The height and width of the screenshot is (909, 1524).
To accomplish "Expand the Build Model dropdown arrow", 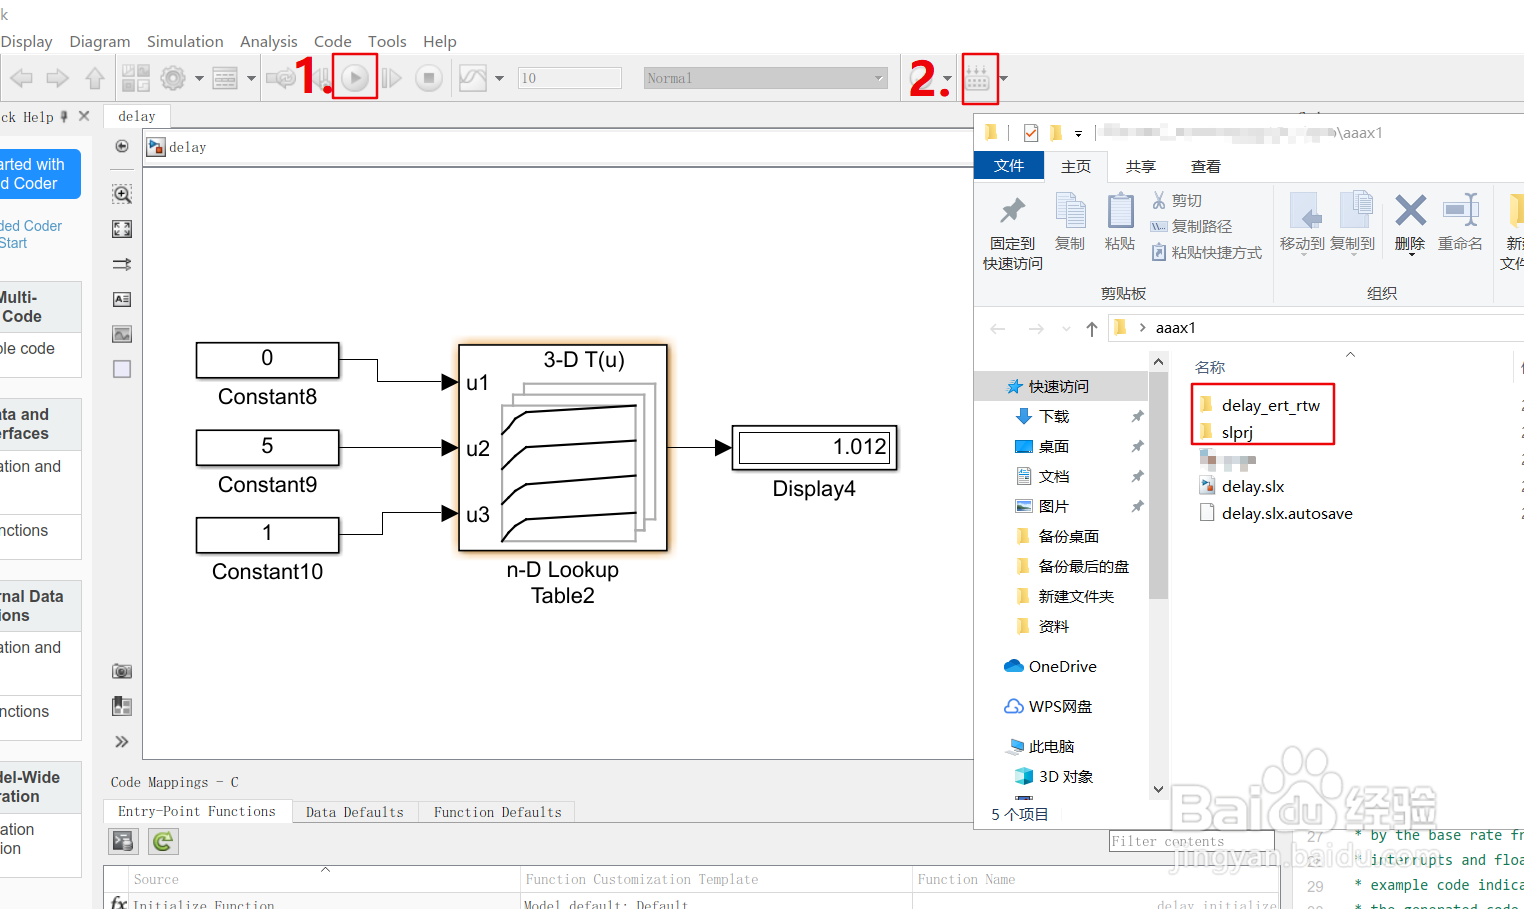I will (1003, 78).
